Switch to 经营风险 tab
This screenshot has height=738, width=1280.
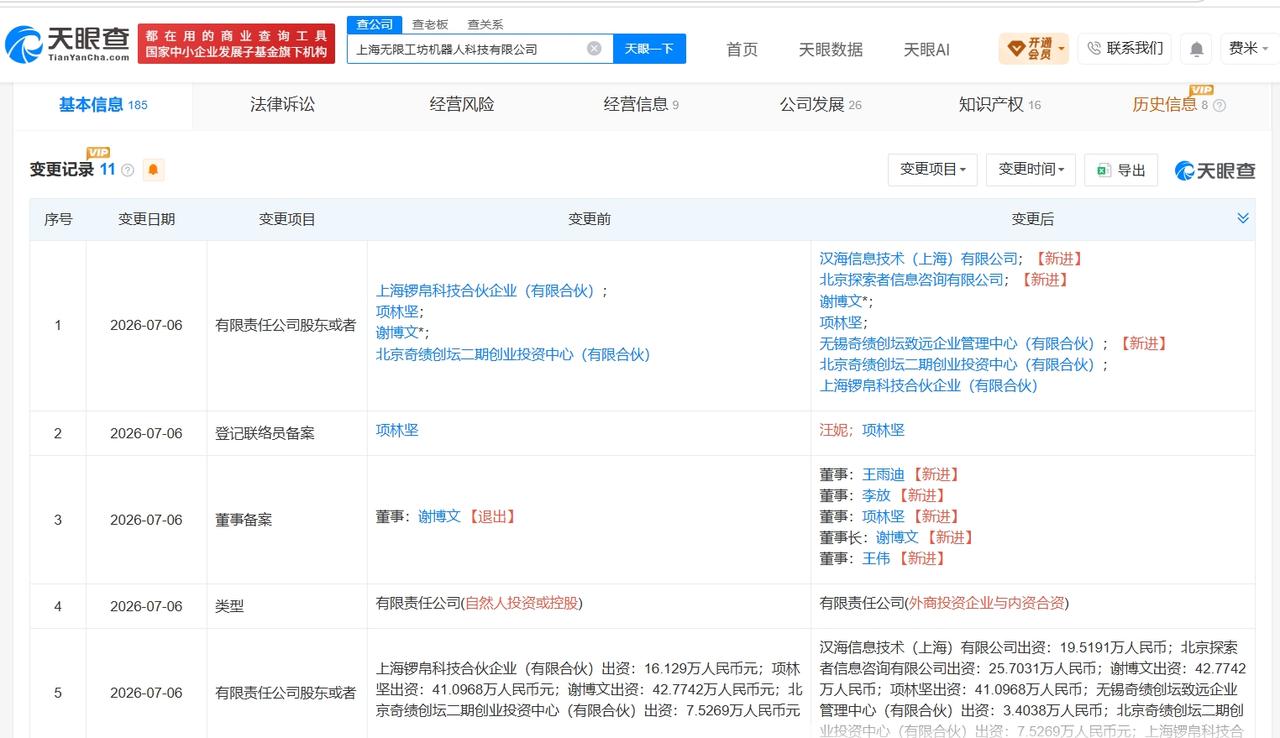[x=462, y=104]
